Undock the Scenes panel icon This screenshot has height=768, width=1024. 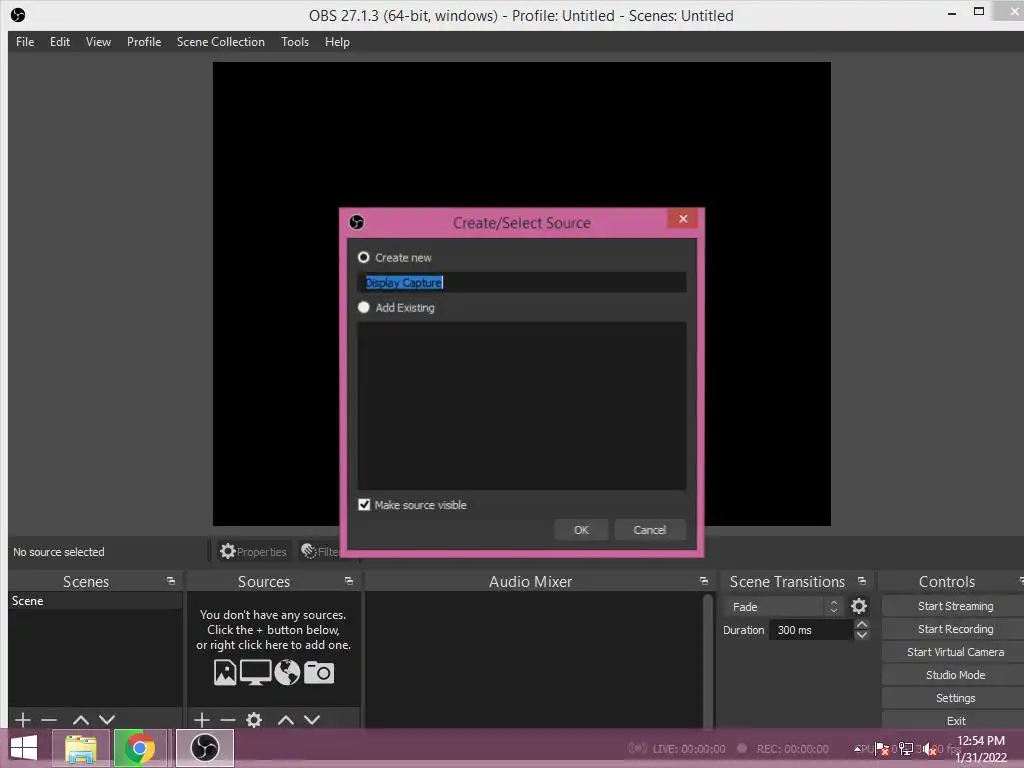pyautogui.click(x=171, y=581)
